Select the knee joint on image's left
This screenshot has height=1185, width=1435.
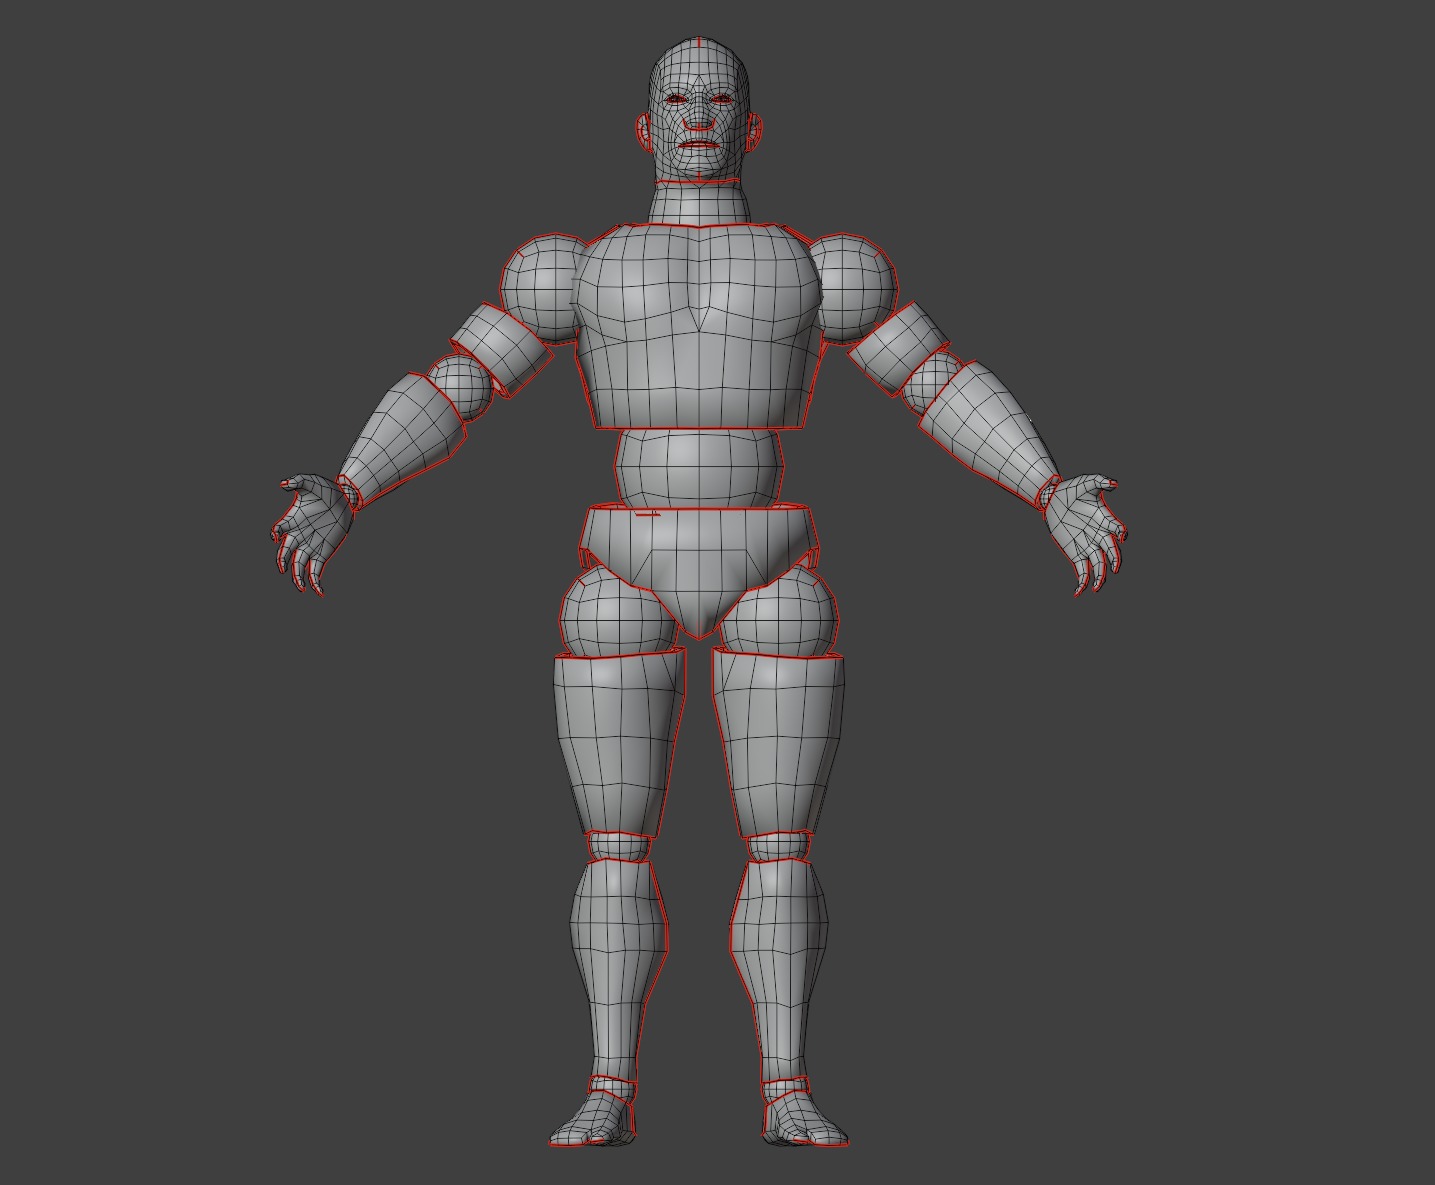(x=619, y=846)
